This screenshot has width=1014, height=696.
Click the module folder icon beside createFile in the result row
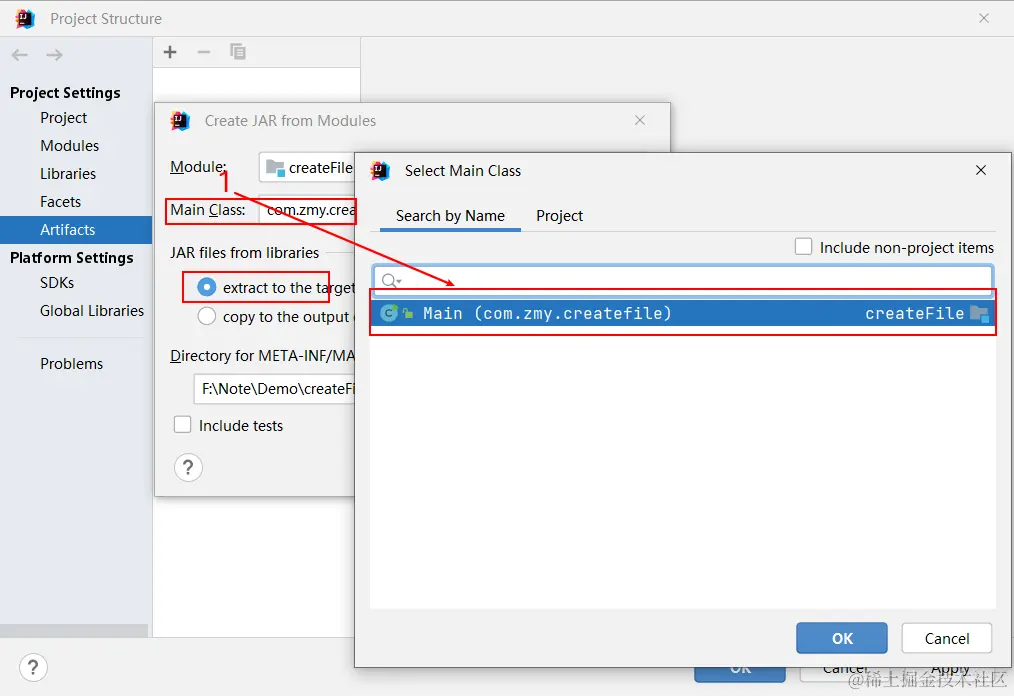980,314
